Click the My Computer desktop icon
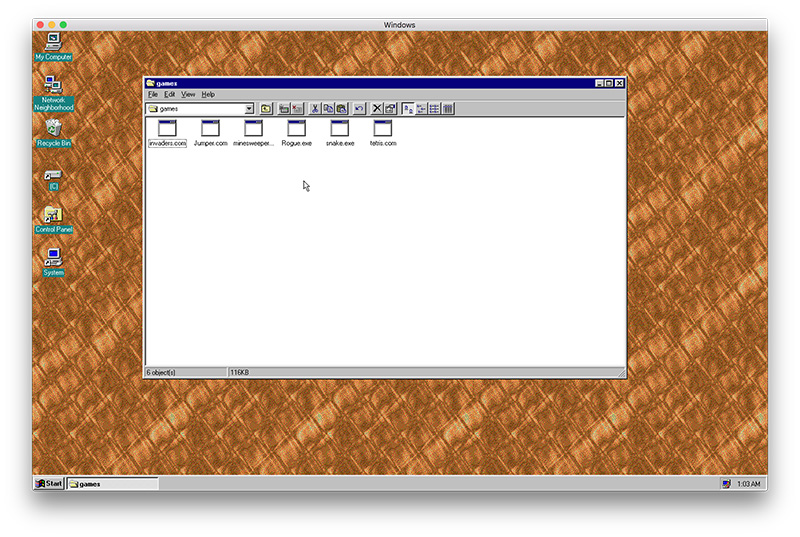The width and height of the screenshot is (800, 537). click(x=54, y=42)
